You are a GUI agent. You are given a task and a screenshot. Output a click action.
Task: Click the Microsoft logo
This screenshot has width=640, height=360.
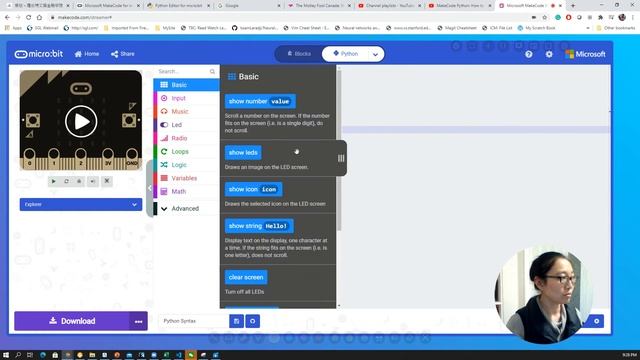[585, 54]
